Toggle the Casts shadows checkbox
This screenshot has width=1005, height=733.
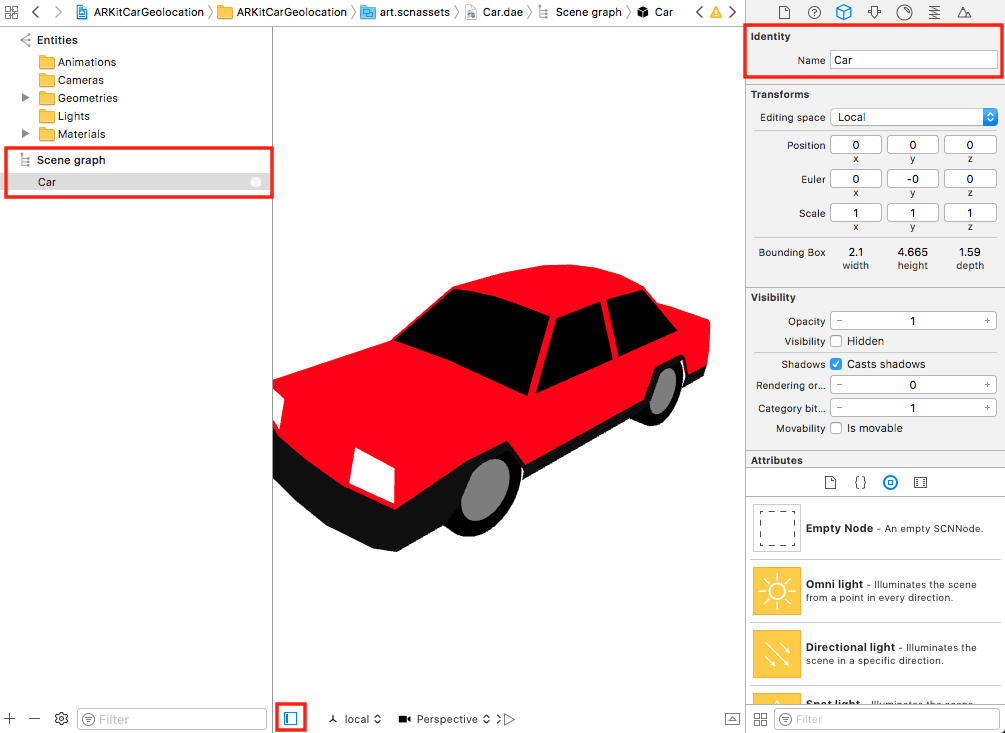tap(835, 363)
